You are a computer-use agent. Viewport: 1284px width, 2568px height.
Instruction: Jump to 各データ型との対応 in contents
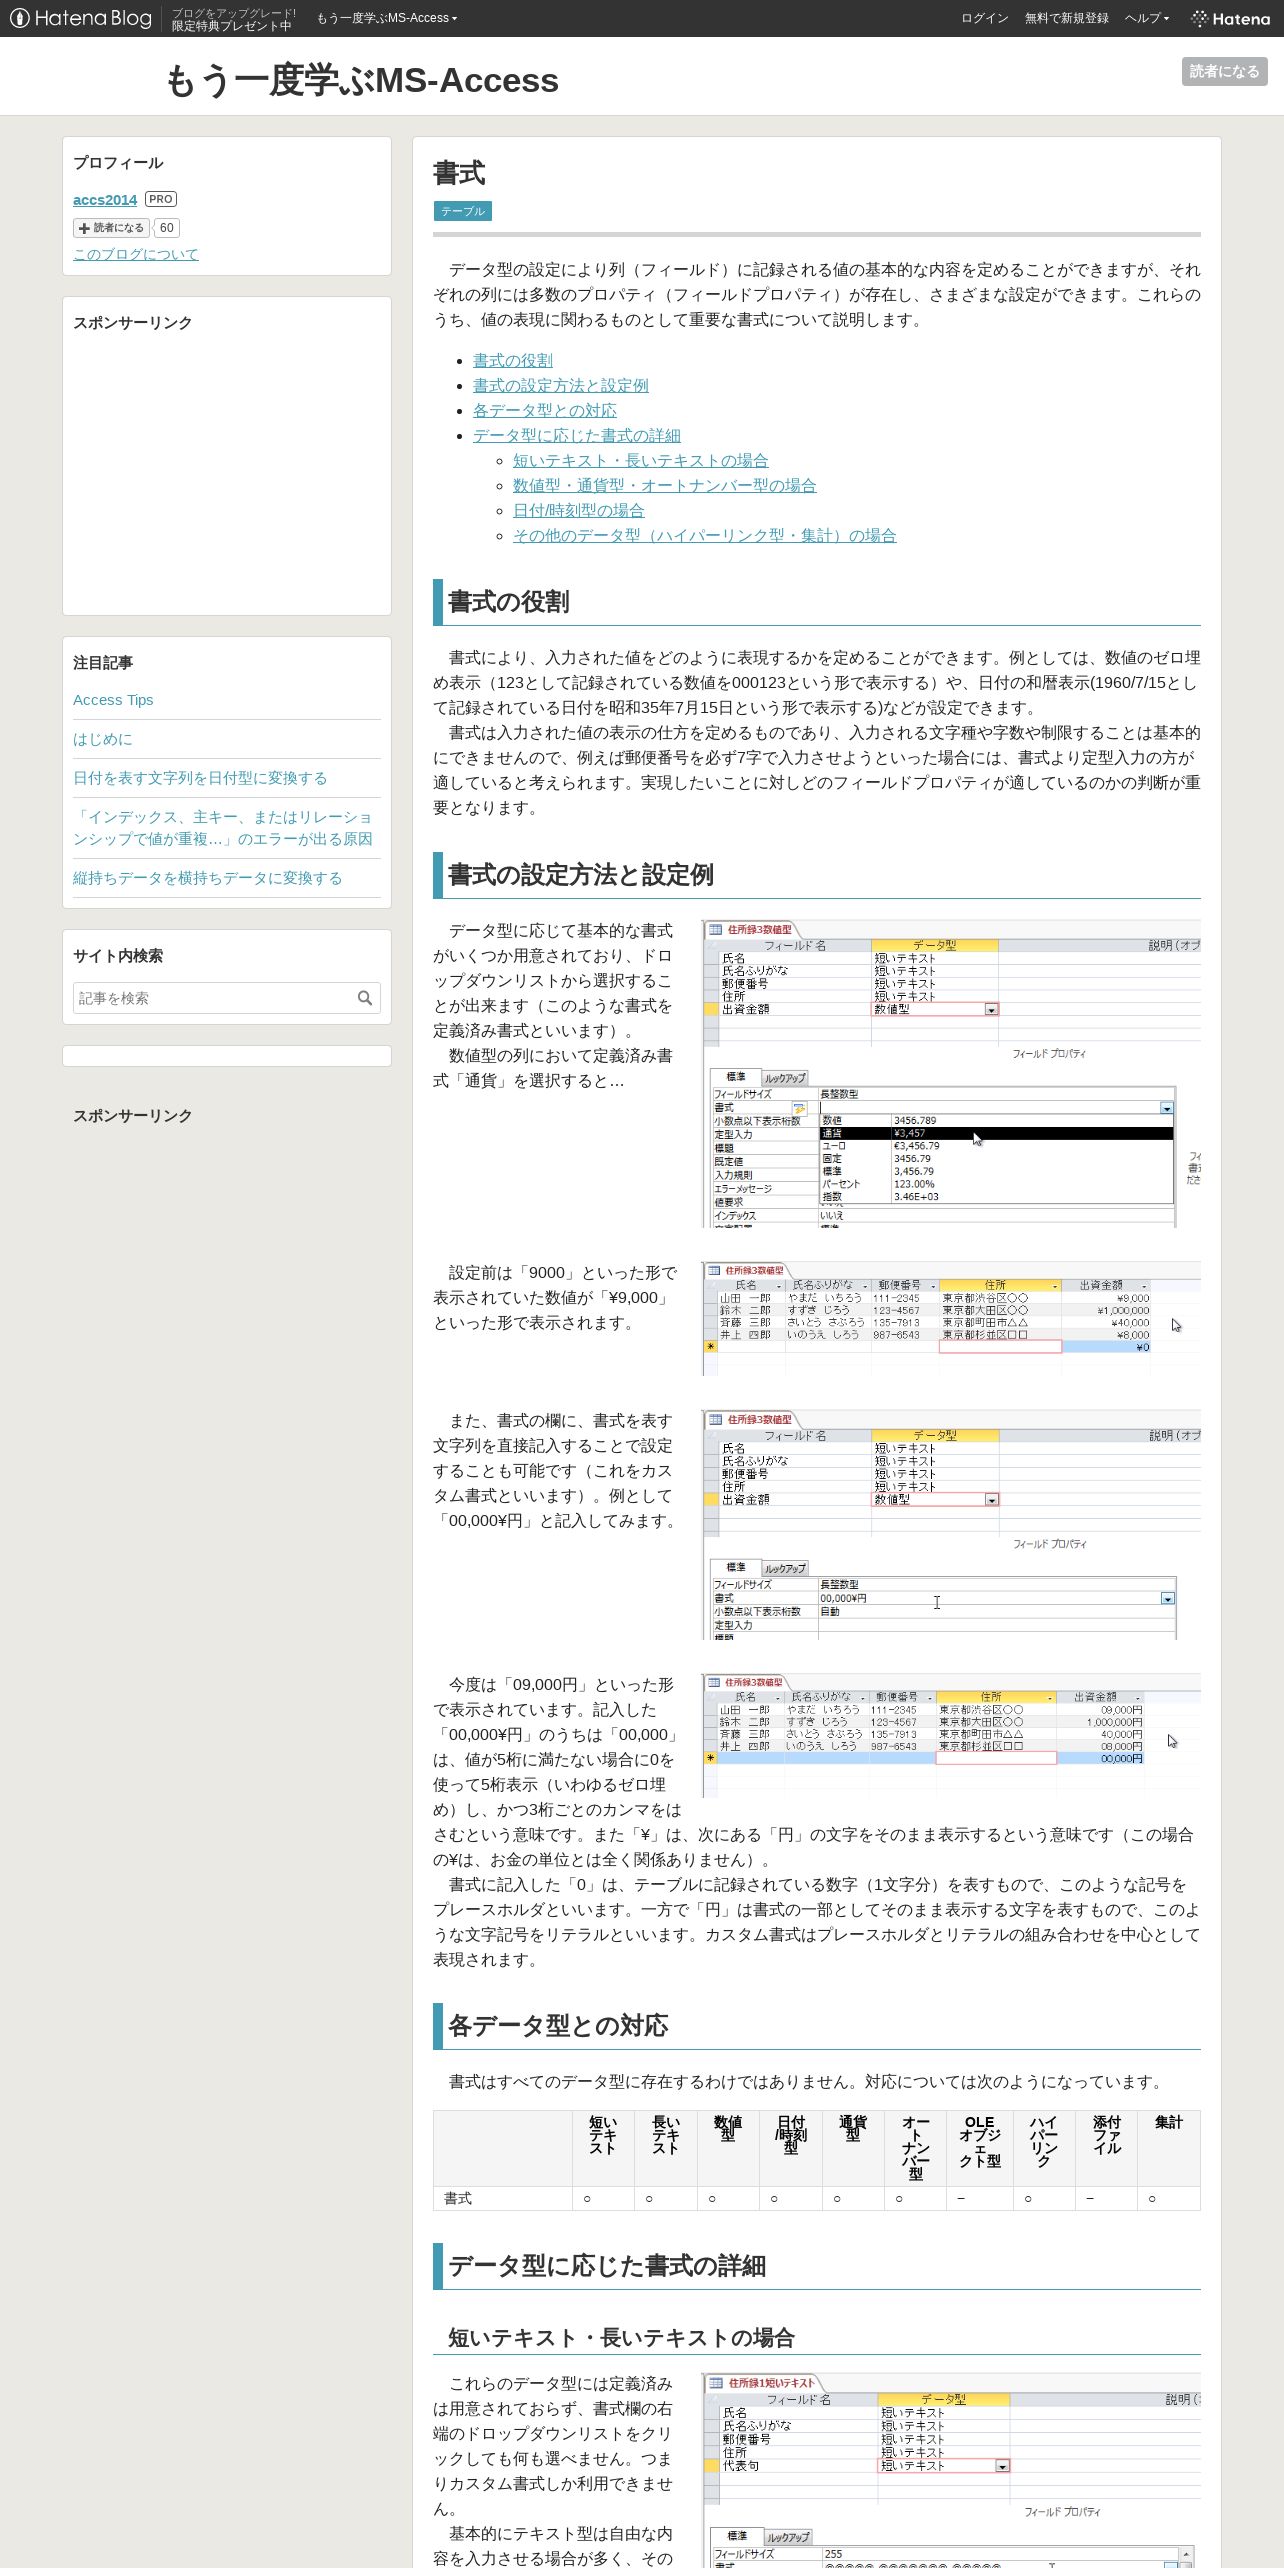click(x=544, y=410)
